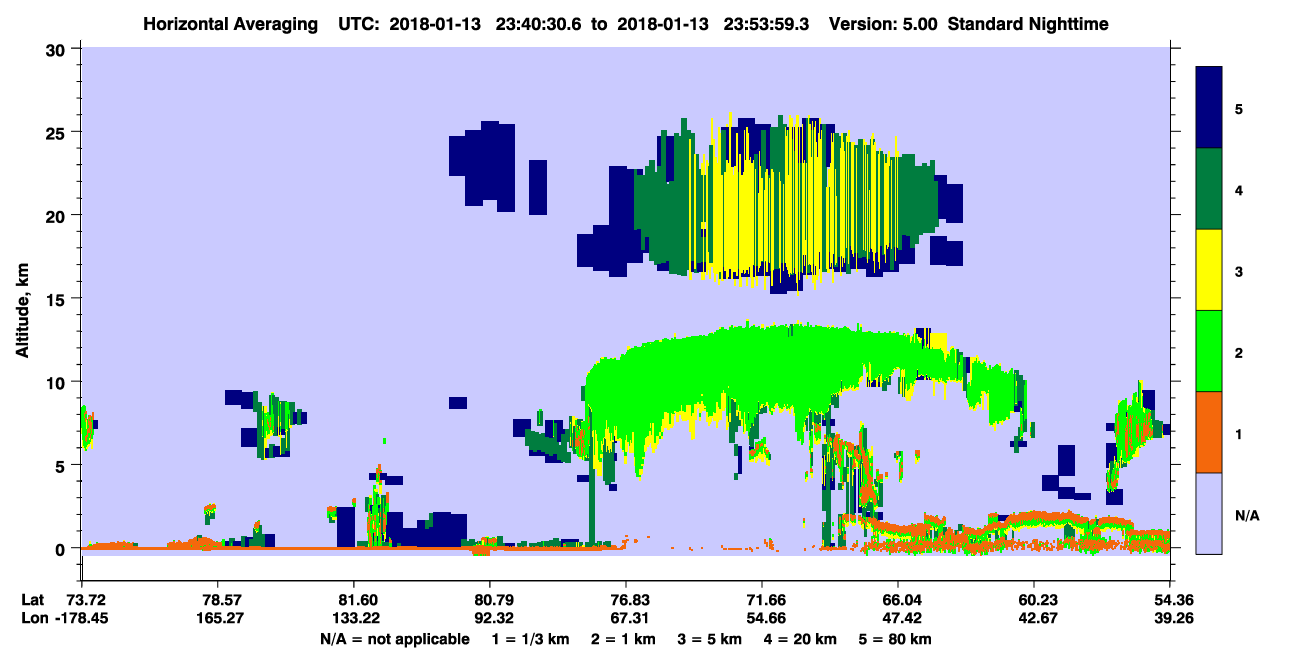Click the orange level 1 colorbar segment

pyautogui.click(x=1210, y=431)
